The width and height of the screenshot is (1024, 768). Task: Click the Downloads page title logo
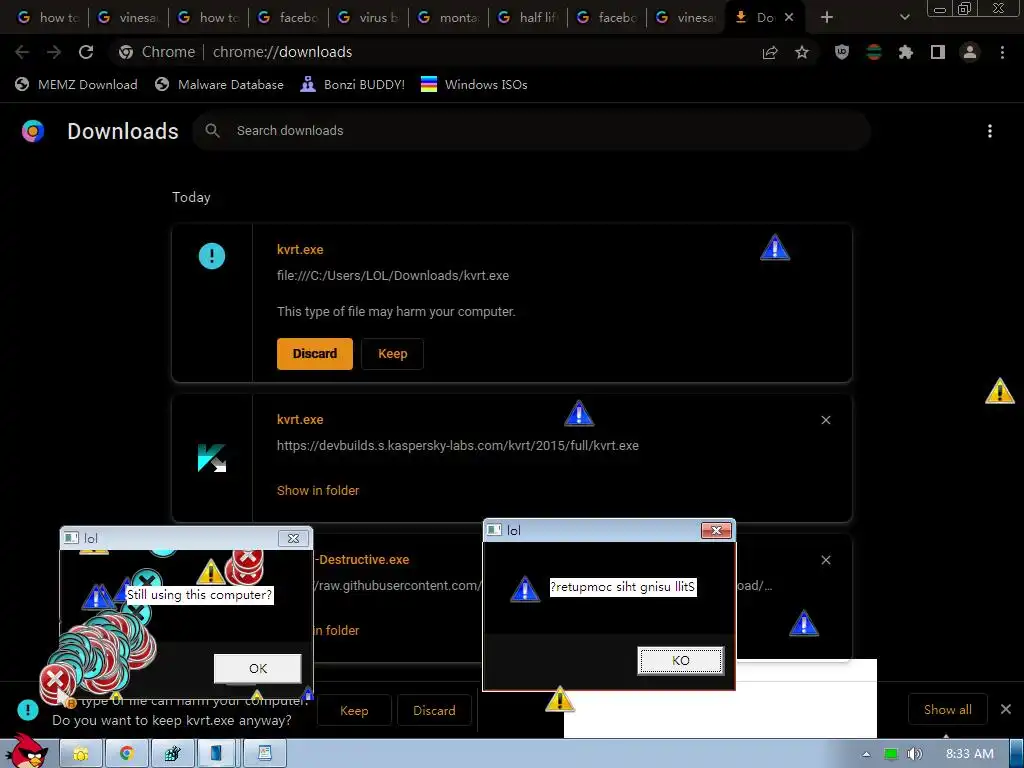[33, 131]
